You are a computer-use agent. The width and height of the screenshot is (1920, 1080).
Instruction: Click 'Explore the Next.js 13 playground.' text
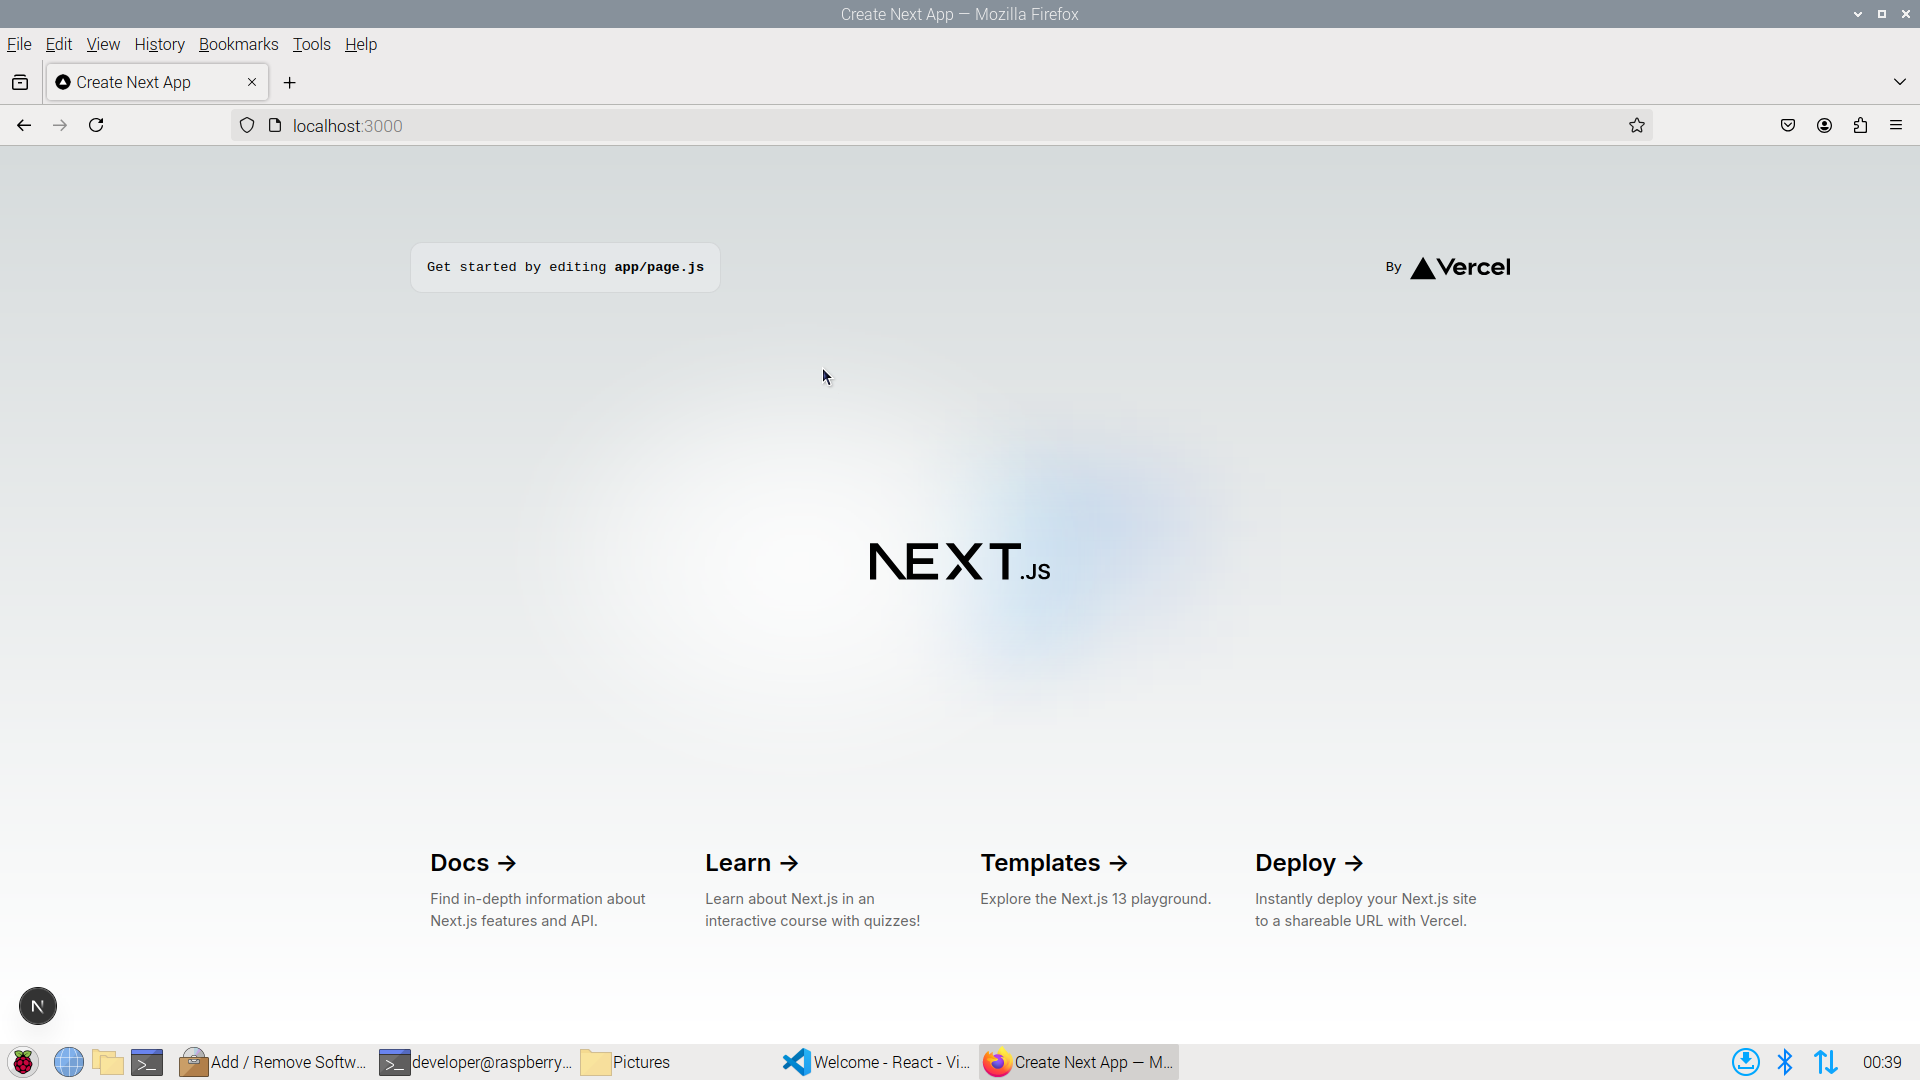tap(1095, 899)
